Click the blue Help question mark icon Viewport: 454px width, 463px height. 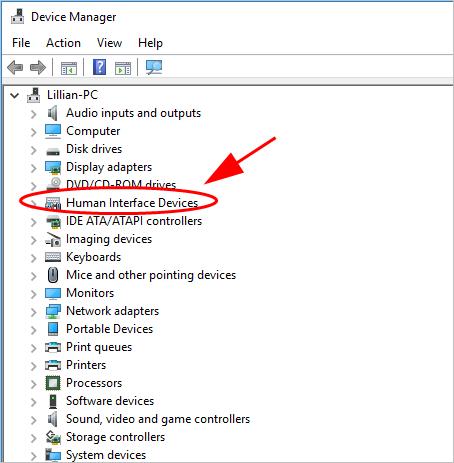tap(99, 67)
